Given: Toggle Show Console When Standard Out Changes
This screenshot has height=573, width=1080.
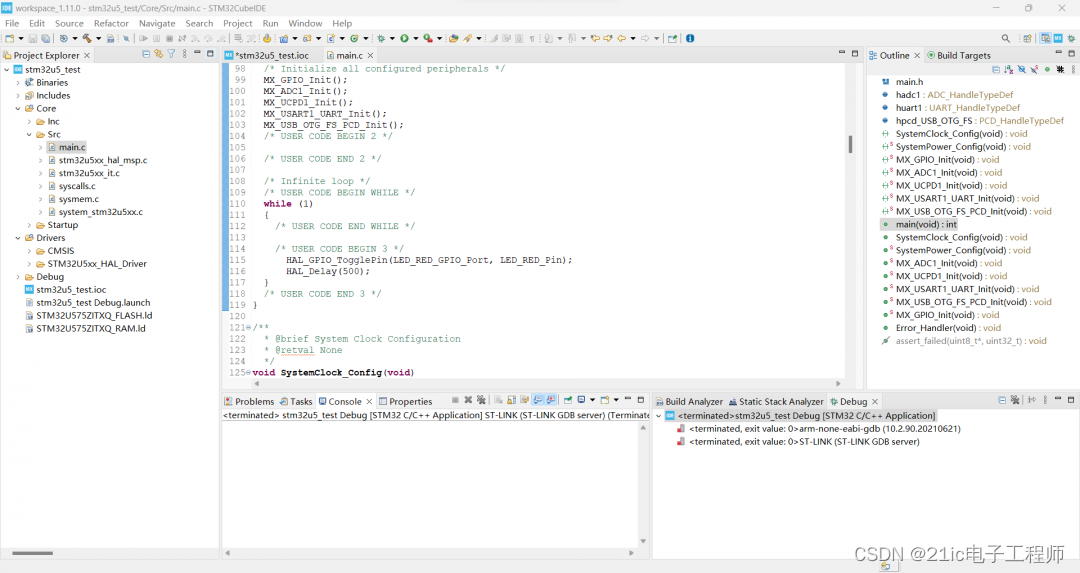Looking at the screenshot, I should point(538,400).
